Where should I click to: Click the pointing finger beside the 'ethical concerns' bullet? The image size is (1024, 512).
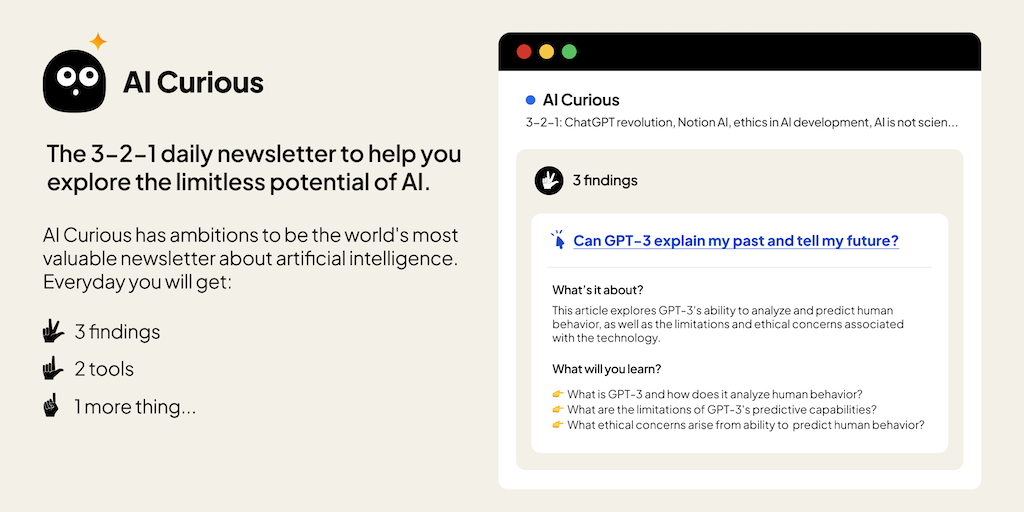point(558,424)
